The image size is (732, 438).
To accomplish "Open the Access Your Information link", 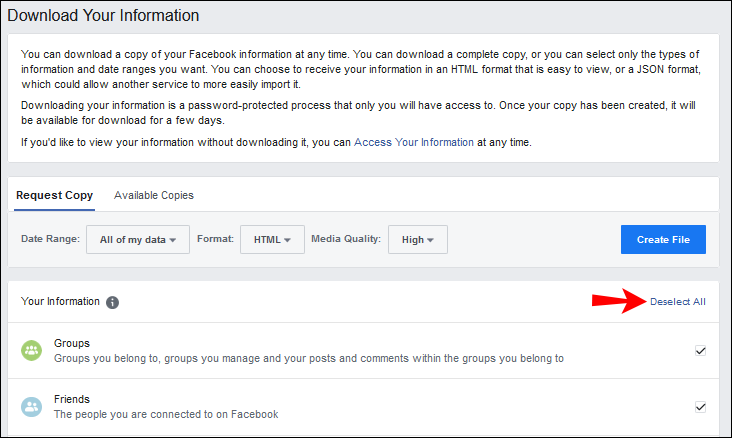I will [x=413, y=142].
